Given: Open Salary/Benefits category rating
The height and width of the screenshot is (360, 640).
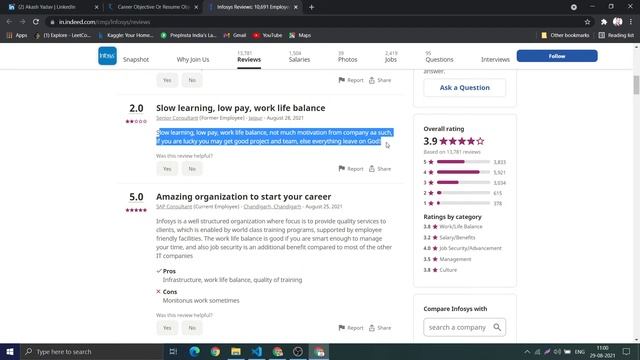Looking at the screenshot, I should [x=449, y=238].
